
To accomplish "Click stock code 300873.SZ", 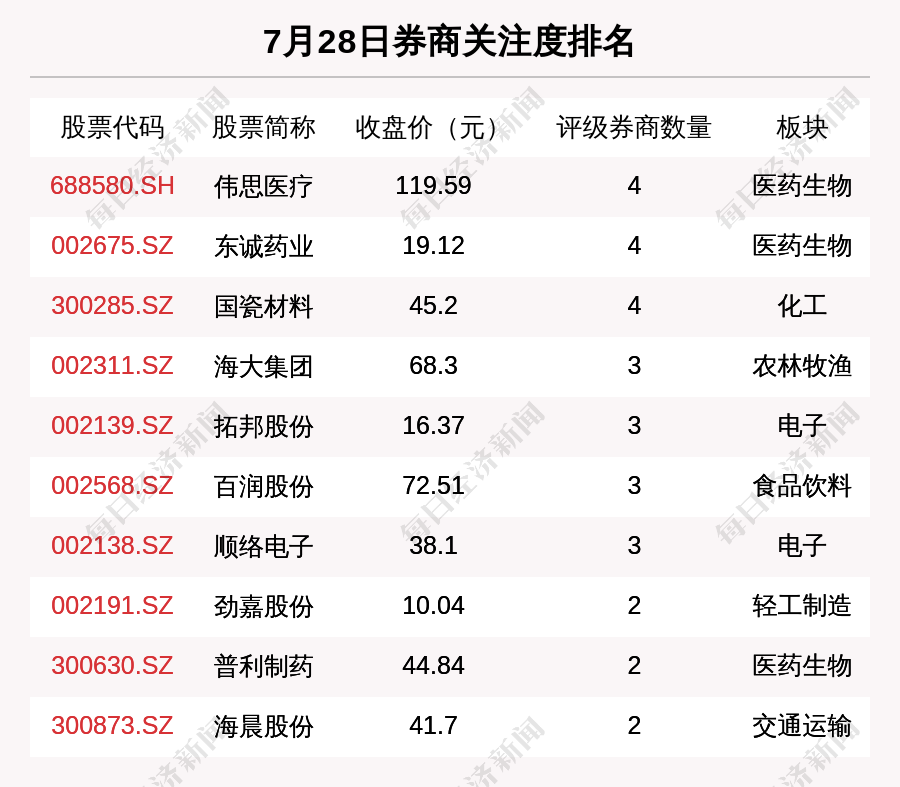I will click(112, 726).
